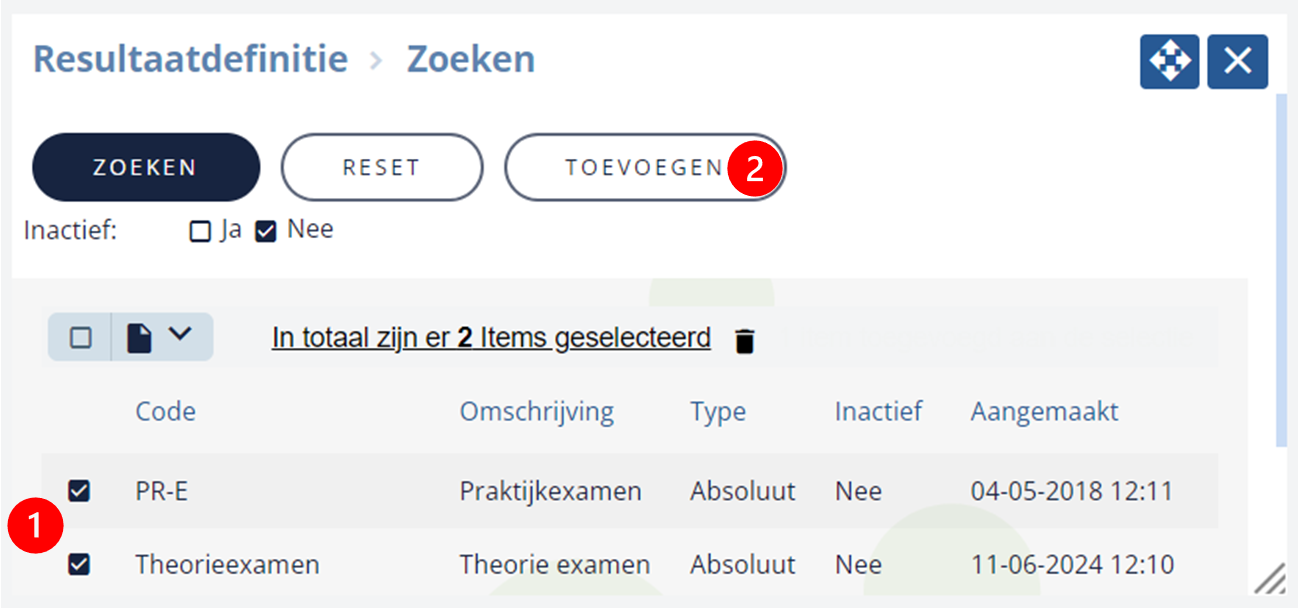Sort by the Aangemaakt column header

coord(1044,411)
